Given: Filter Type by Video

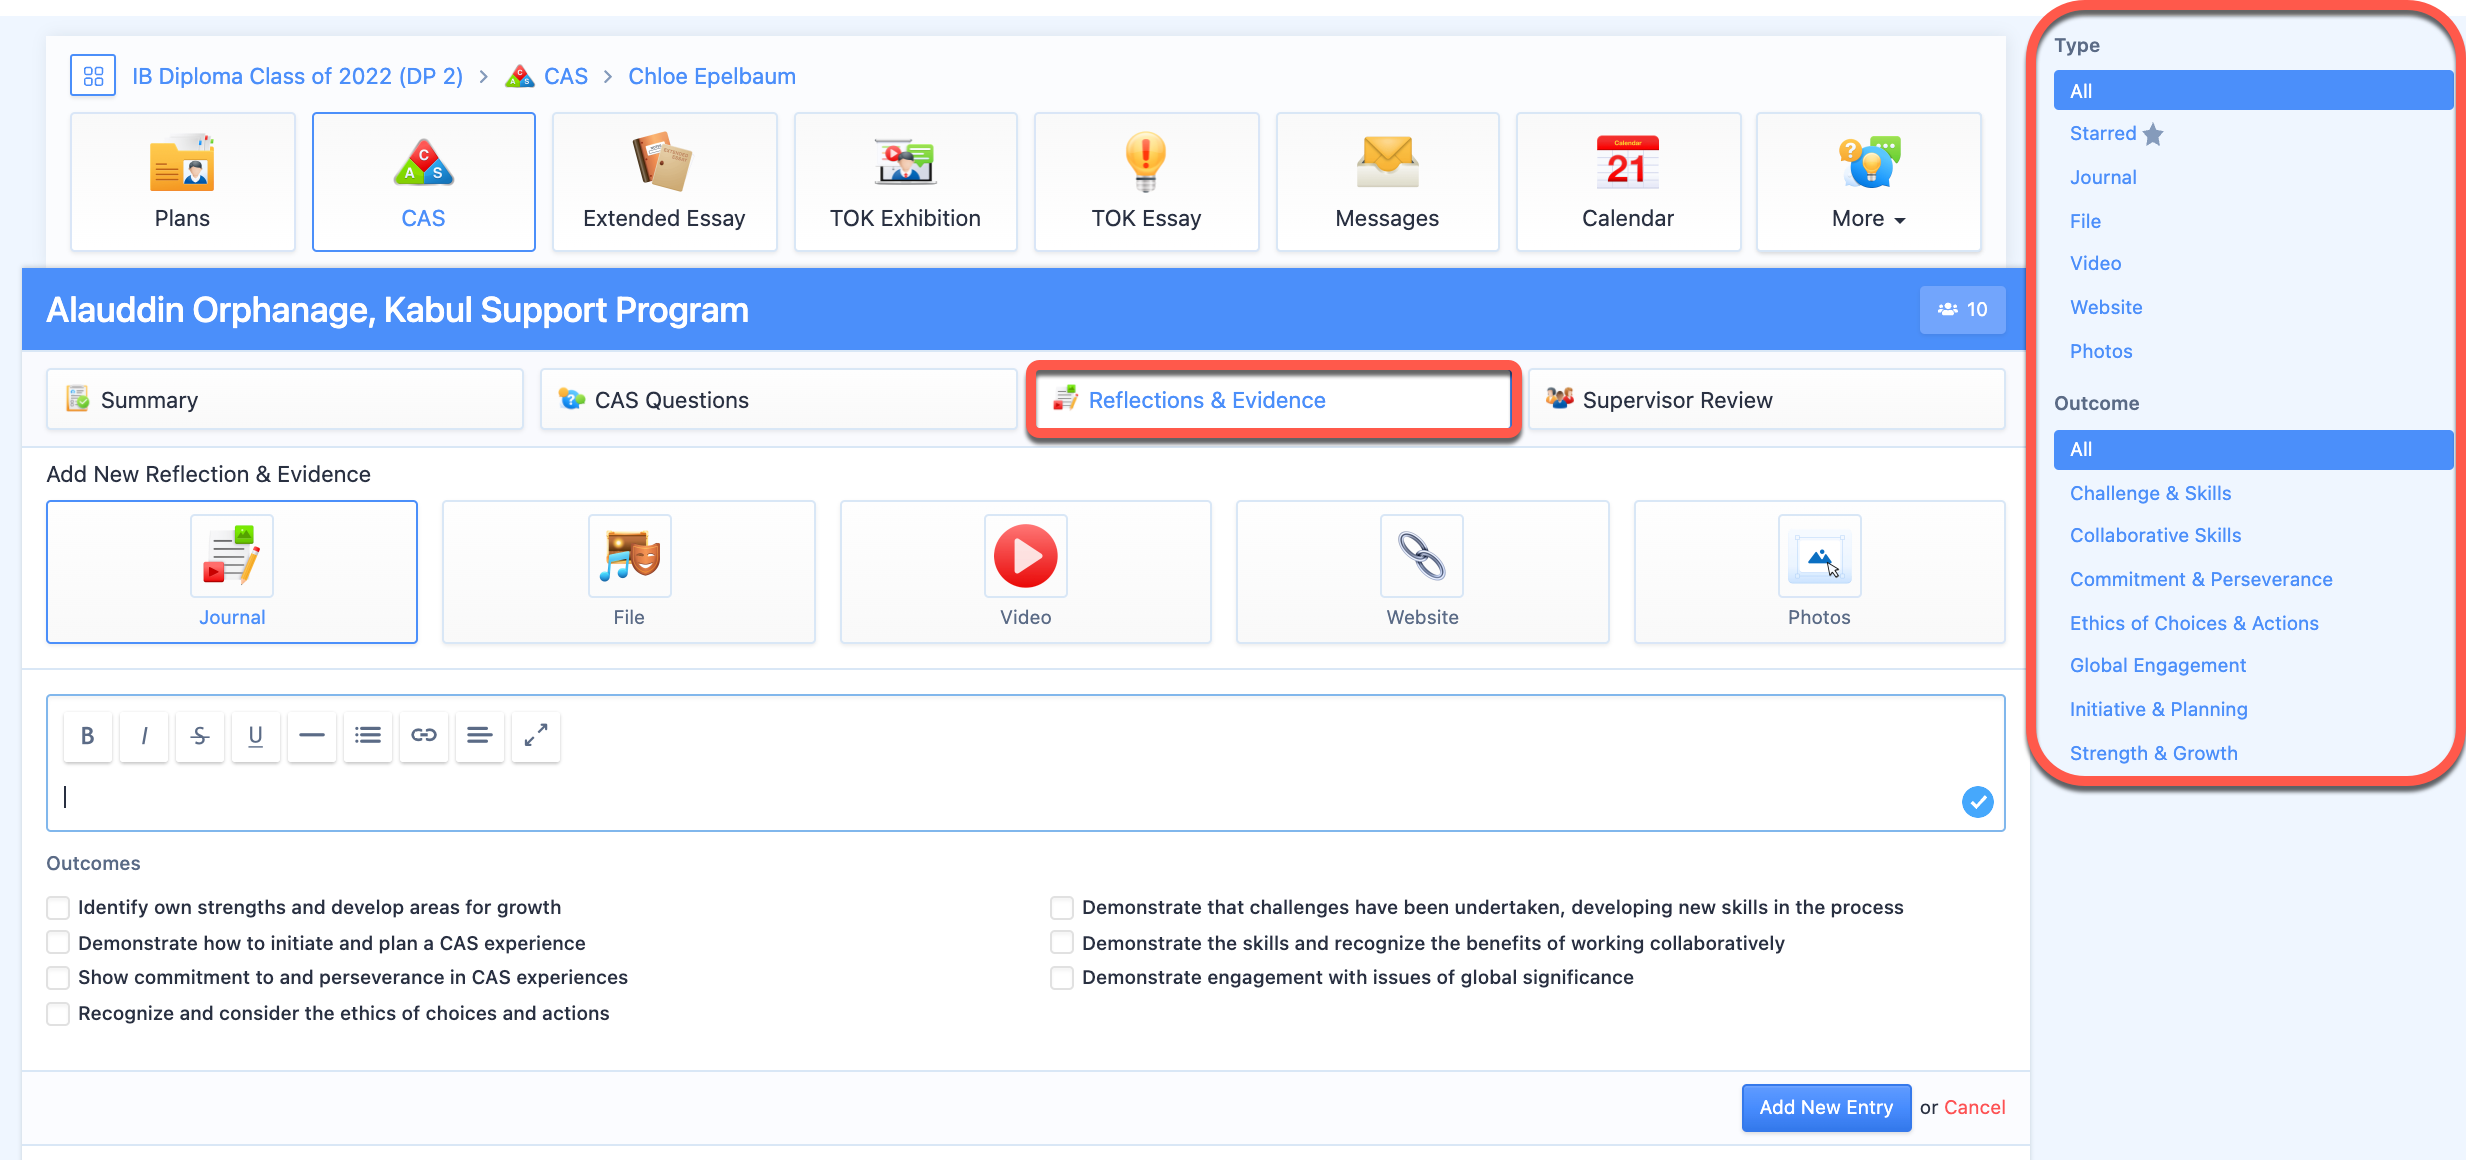Looking at the screenshot, I should (x=2095, y=264).
